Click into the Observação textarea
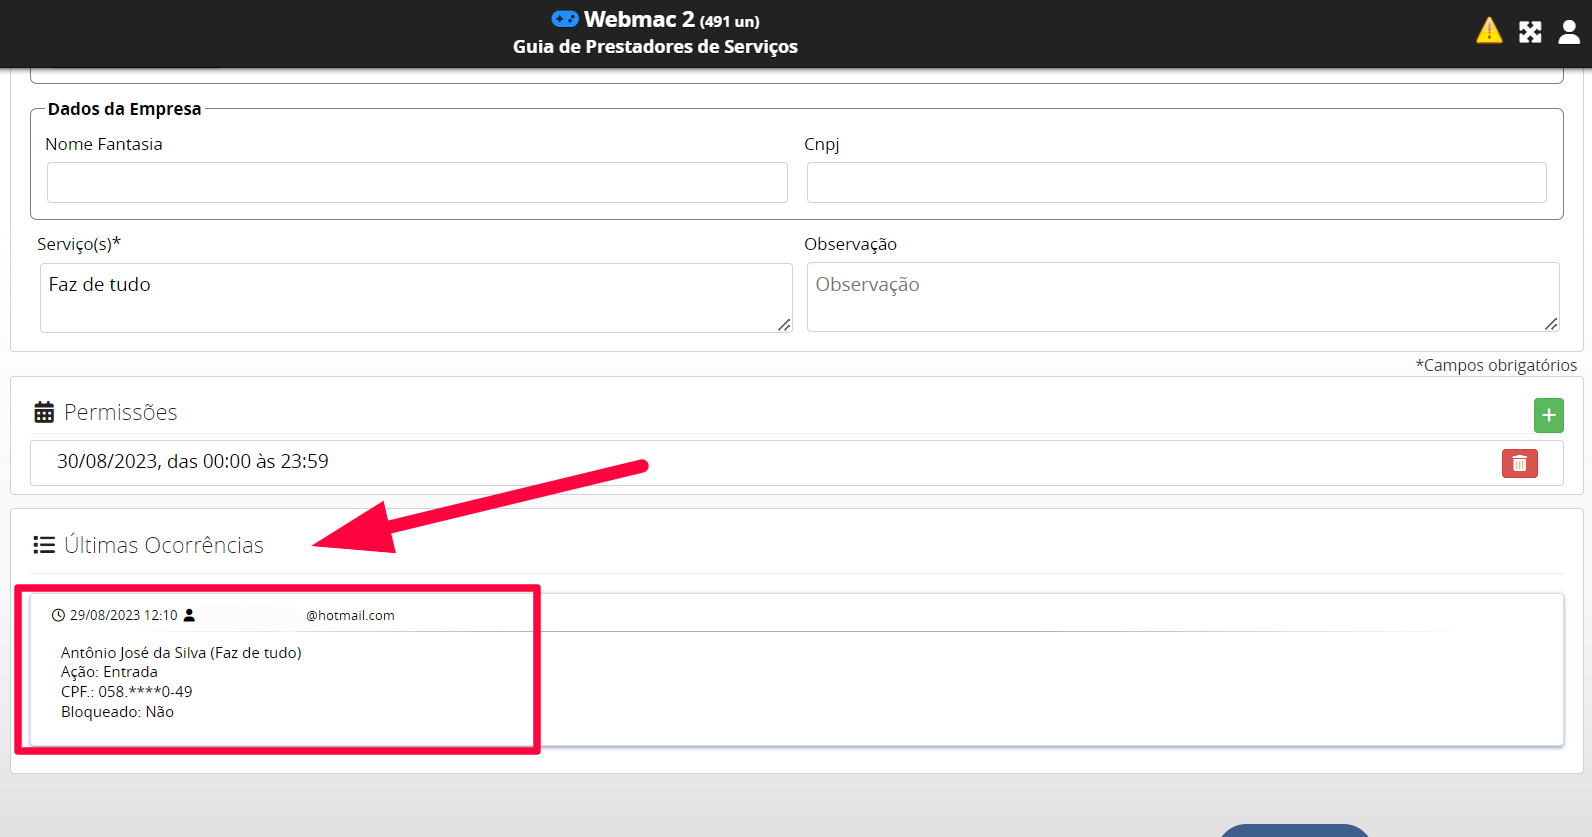The width and height of the screenshot is (1592, 837). 1180,297
